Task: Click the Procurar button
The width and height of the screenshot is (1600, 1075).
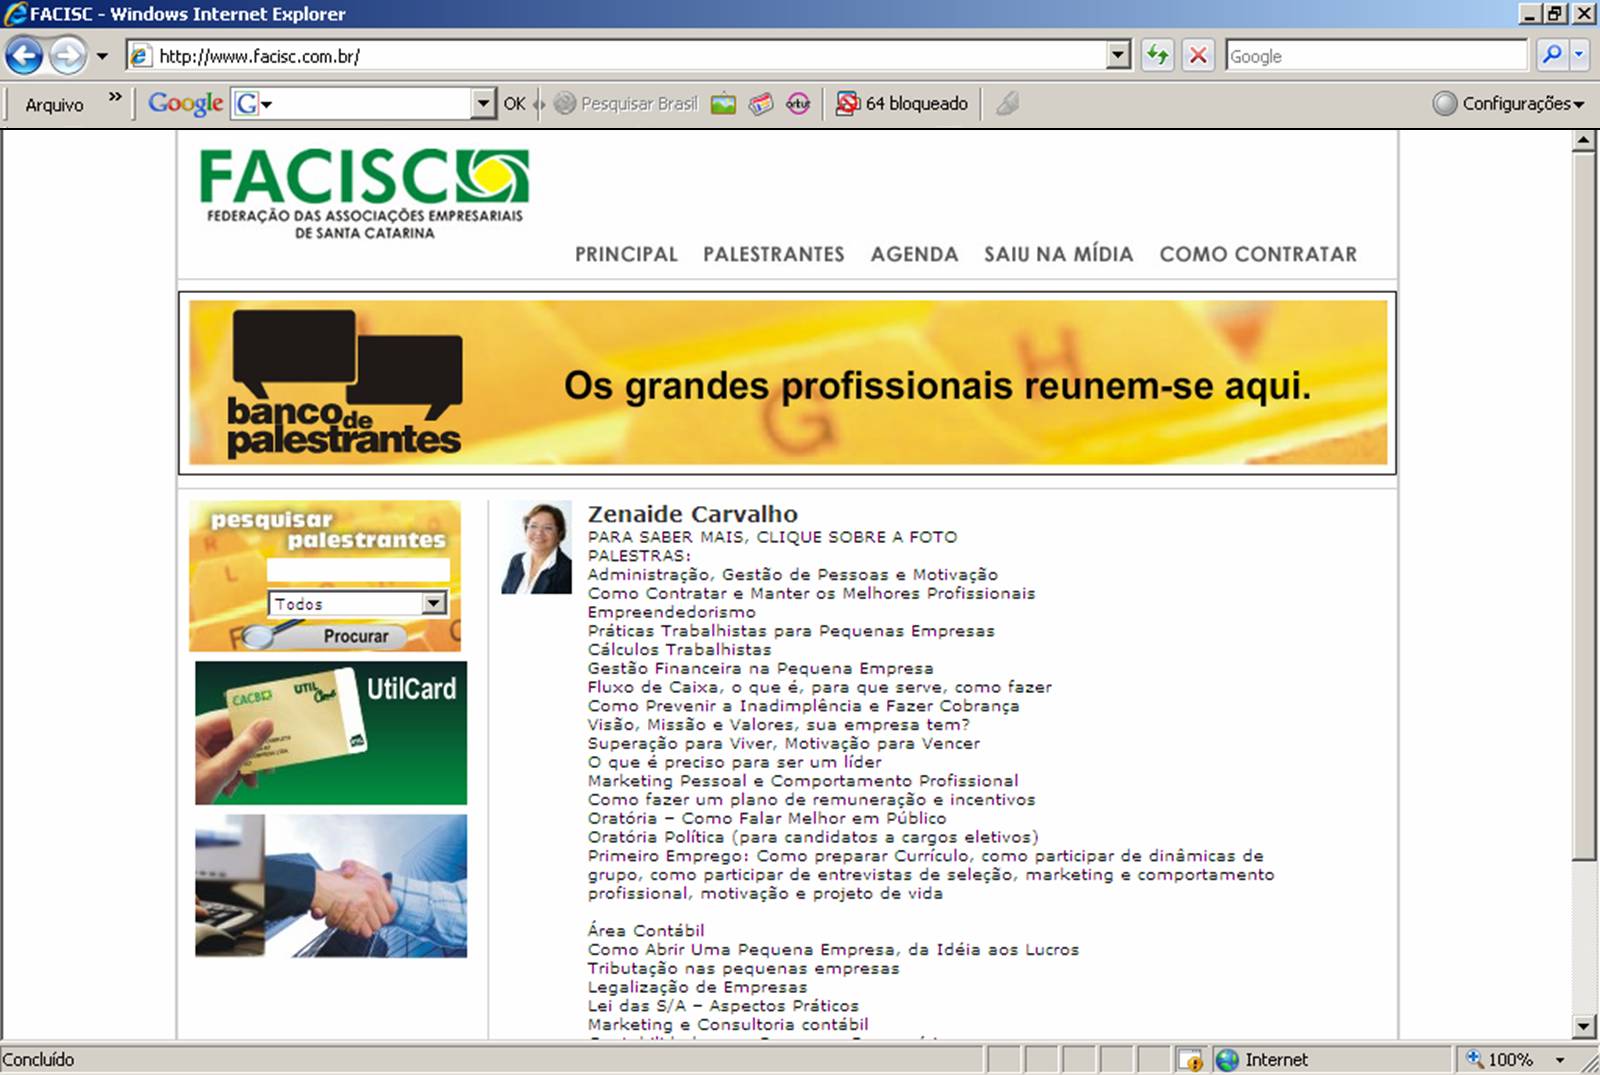Action: pyautogui.click(x=355, y=636)
